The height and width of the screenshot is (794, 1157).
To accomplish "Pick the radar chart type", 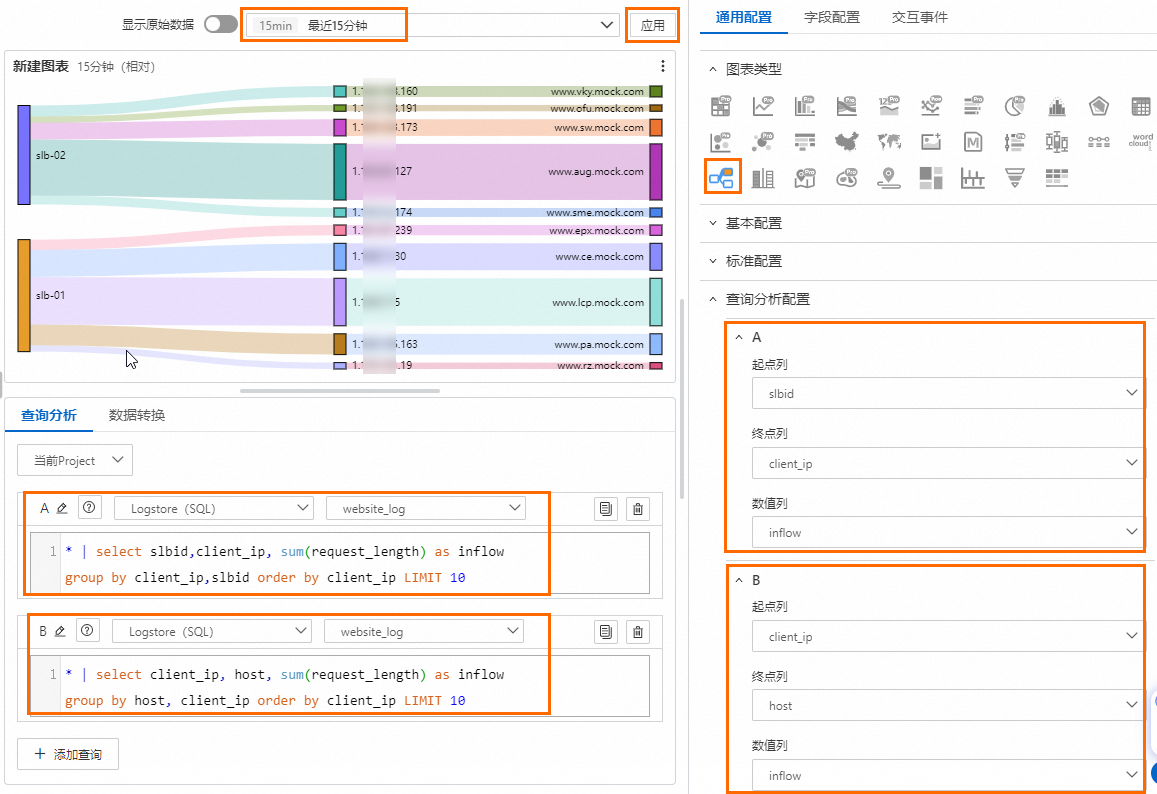I will [1099, 106].
